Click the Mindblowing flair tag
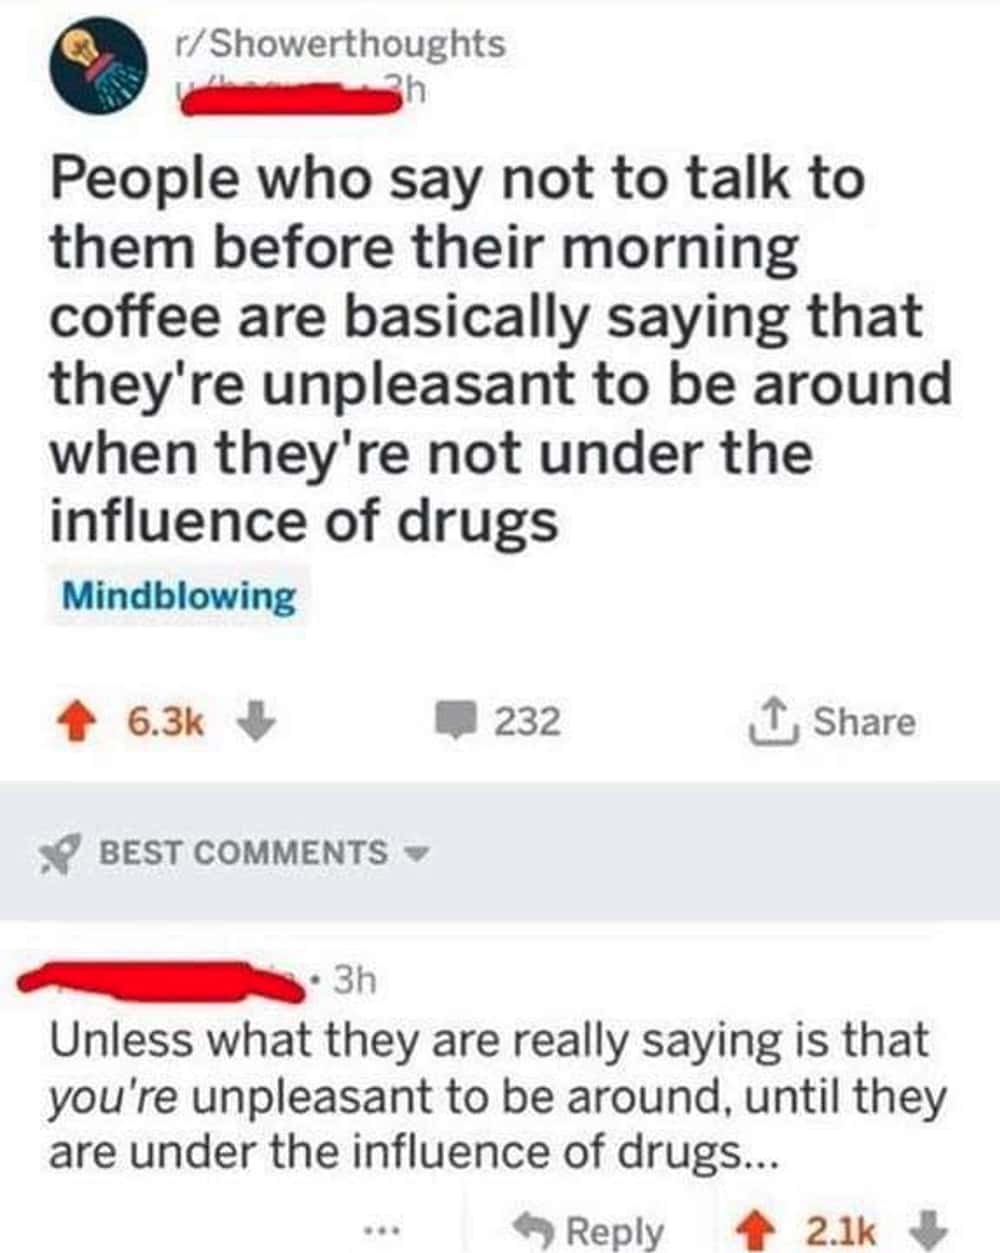1000x1253 pixels. click(x=179, y=597)
